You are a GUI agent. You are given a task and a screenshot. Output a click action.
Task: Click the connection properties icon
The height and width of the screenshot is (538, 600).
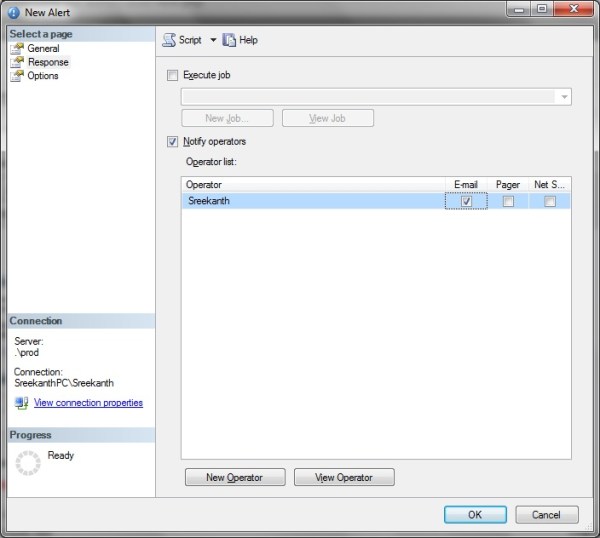click(21, 403)
